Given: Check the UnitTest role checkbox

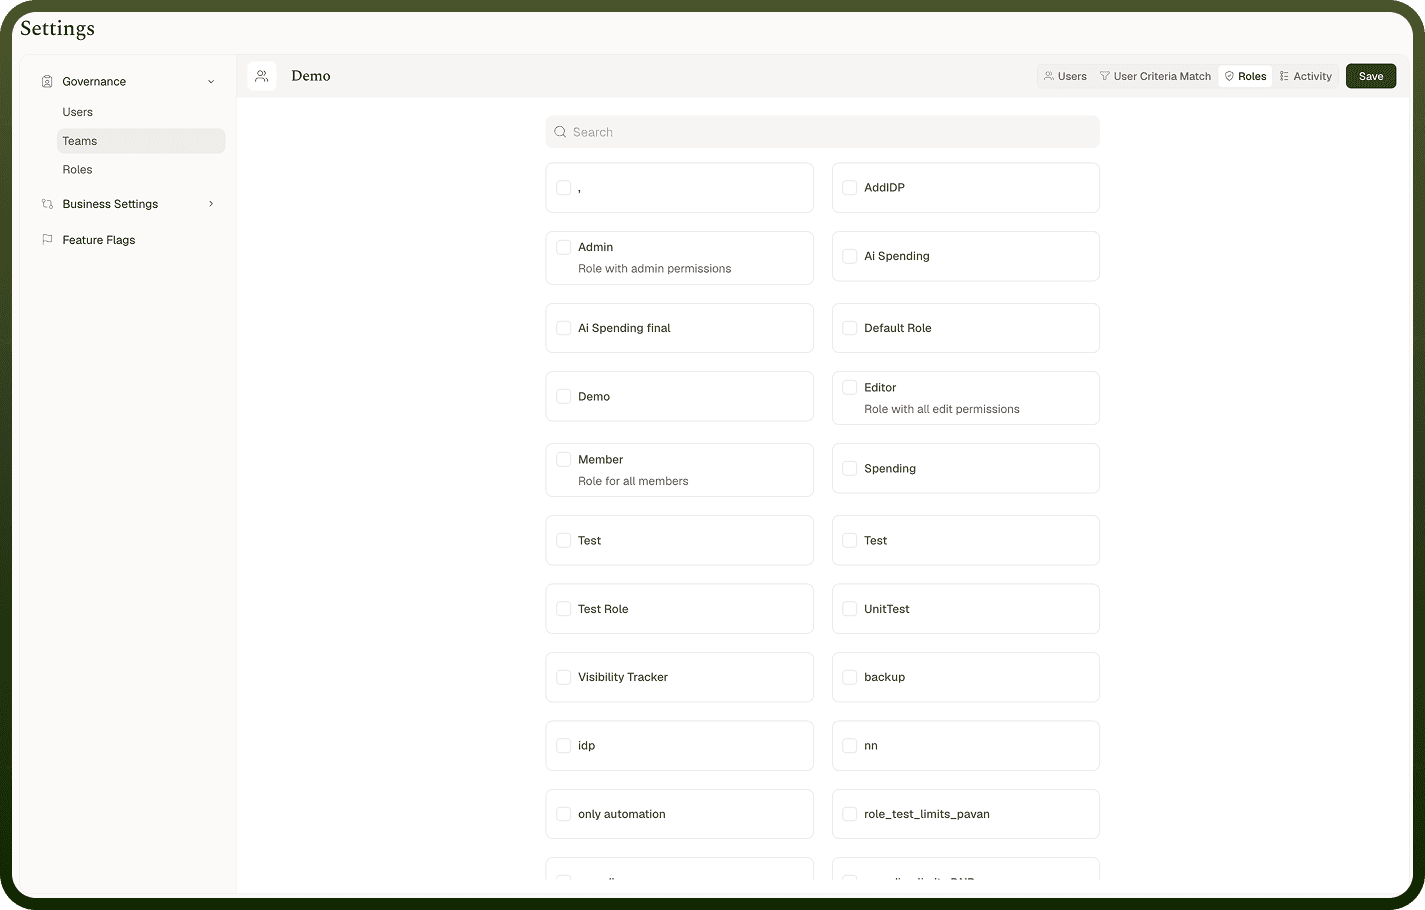Looking at the screenshot, I should point(850,609).
